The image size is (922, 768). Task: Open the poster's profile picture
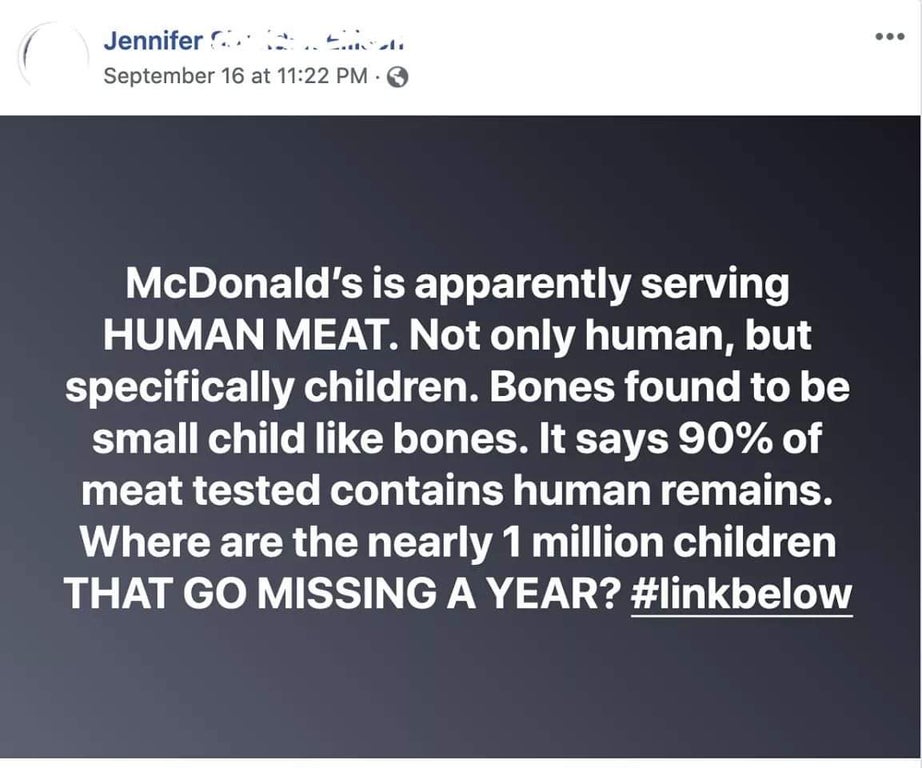tap(52, 56)
